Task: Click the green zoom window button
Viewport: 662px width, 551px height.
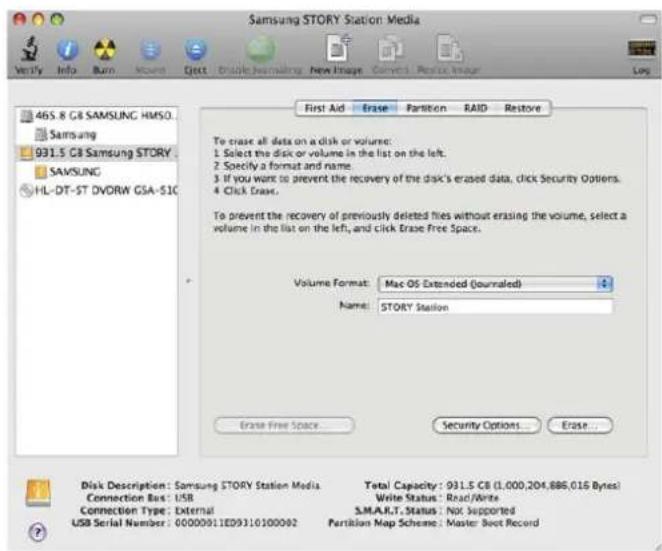Action: click(57, 19)
